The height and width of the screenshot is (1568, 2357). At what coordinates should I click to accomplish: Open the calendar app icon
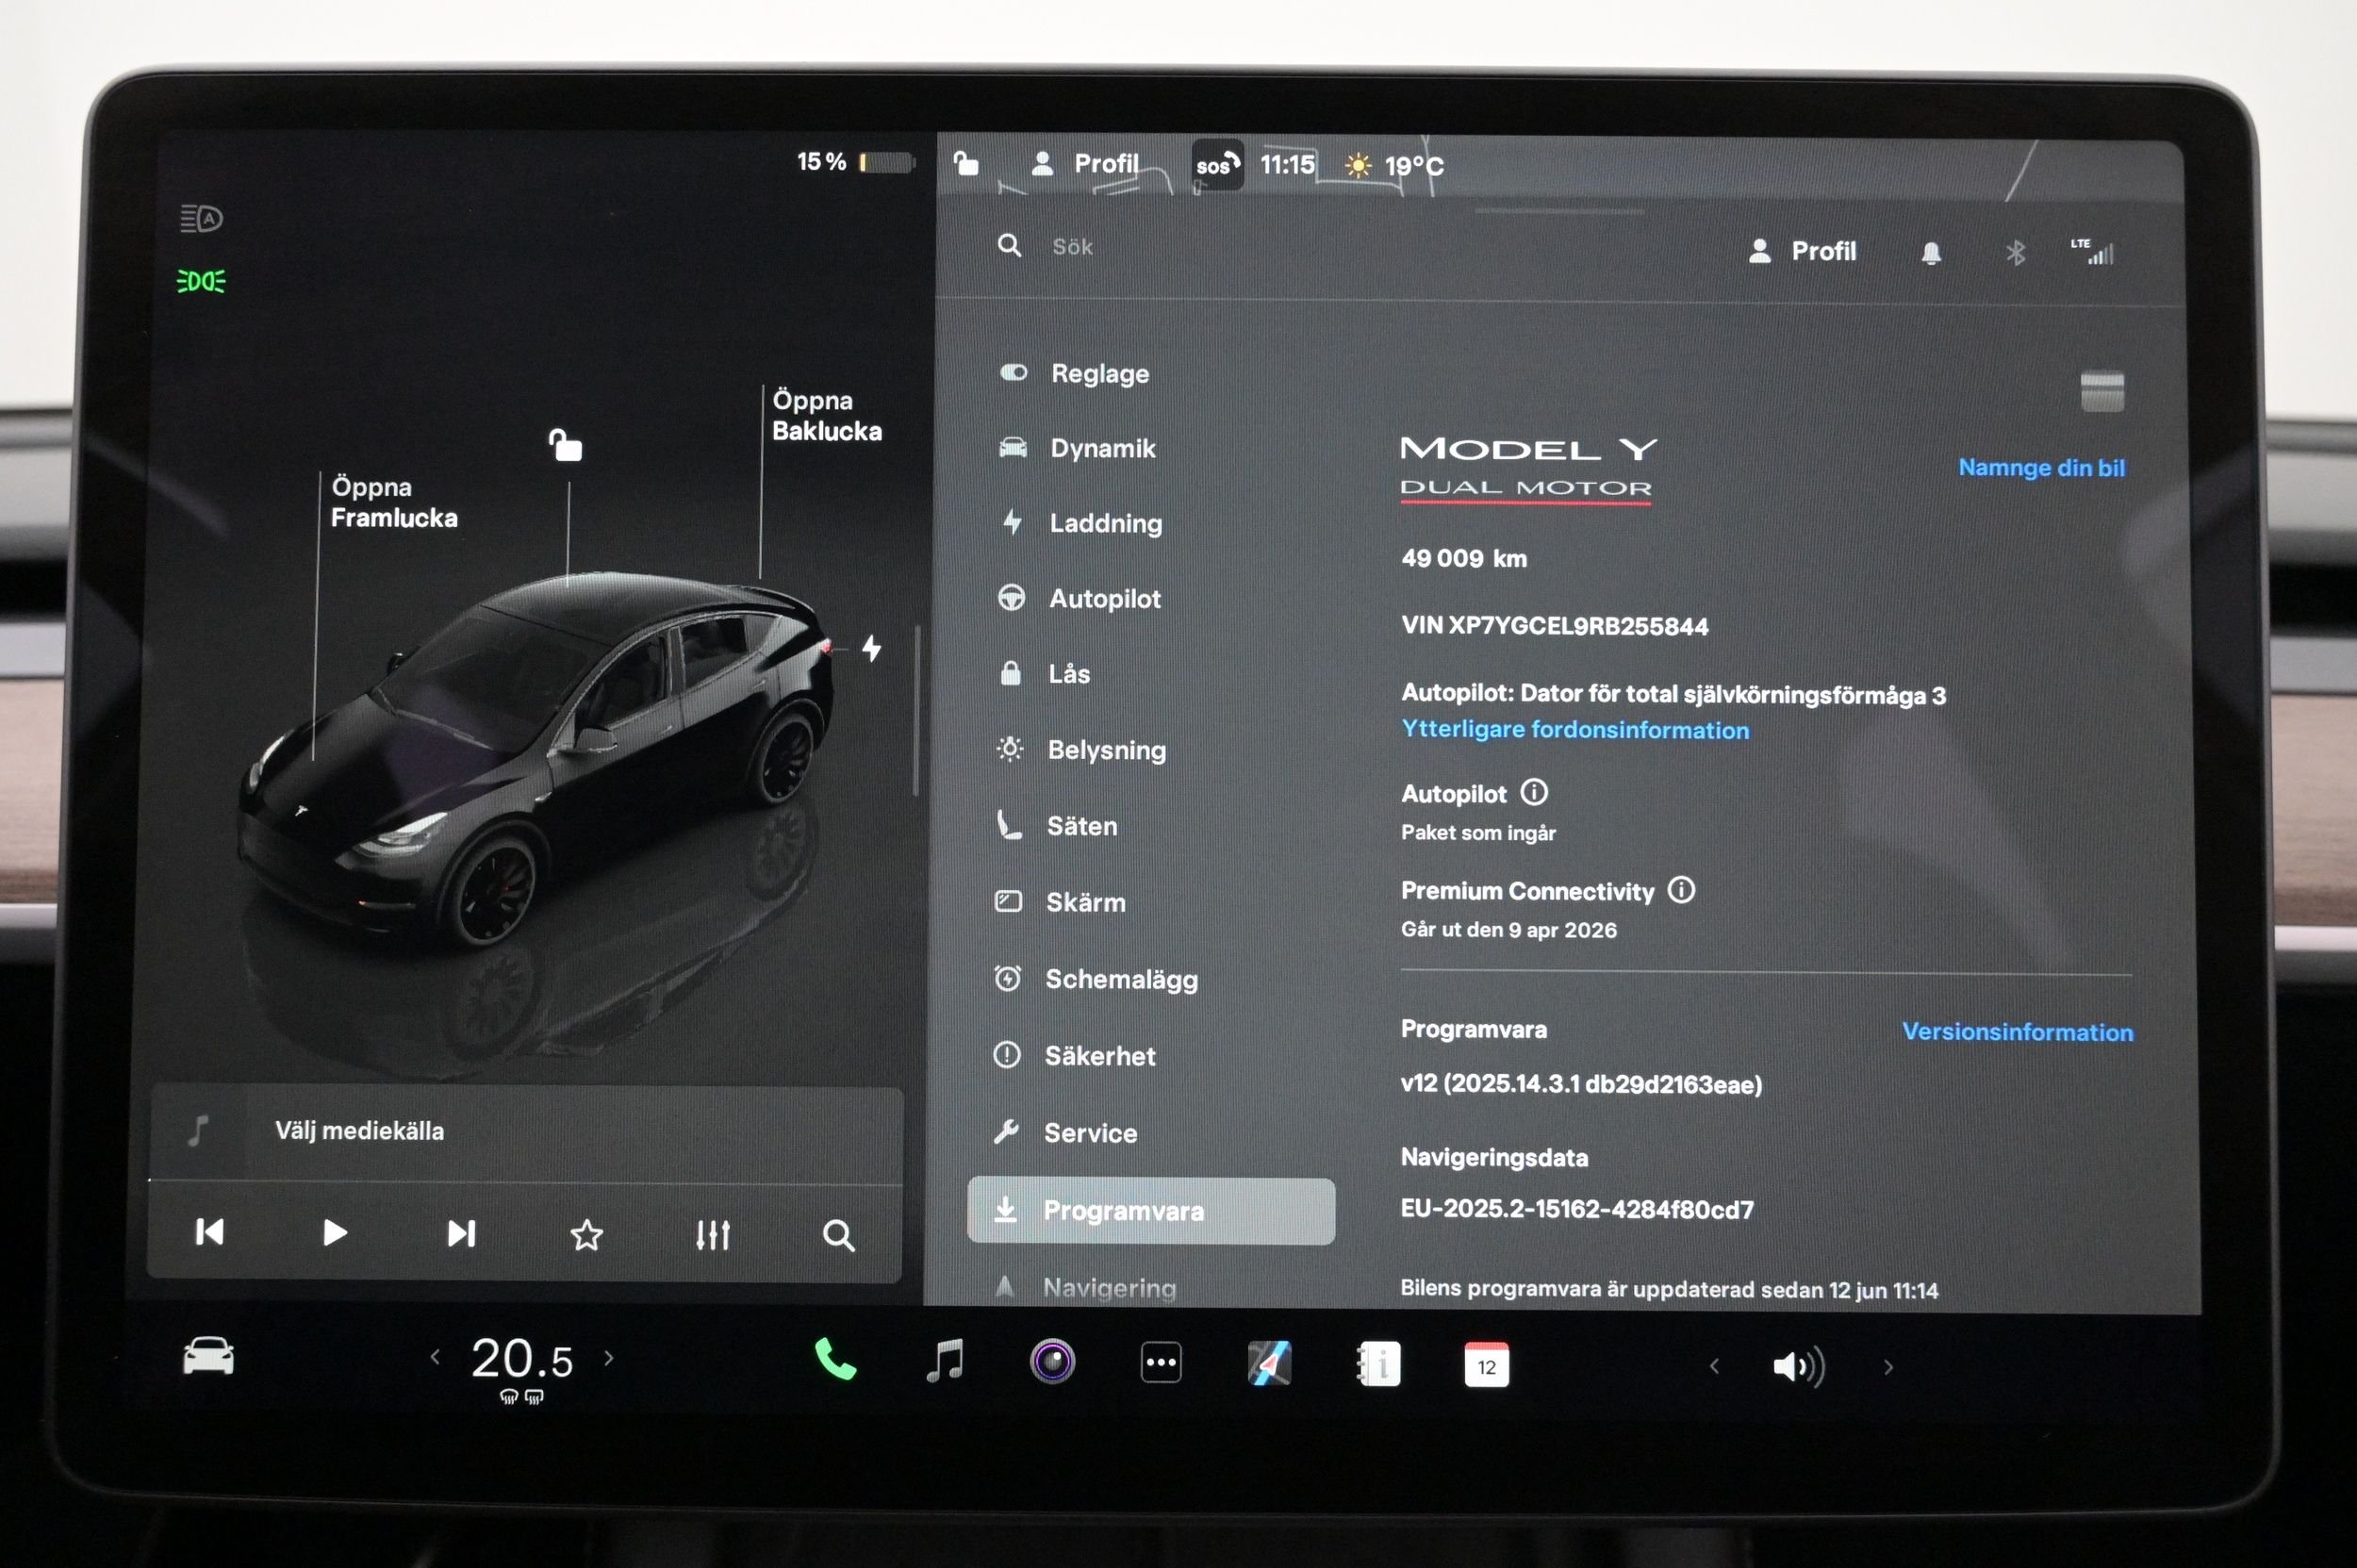click(1486, 1365)
